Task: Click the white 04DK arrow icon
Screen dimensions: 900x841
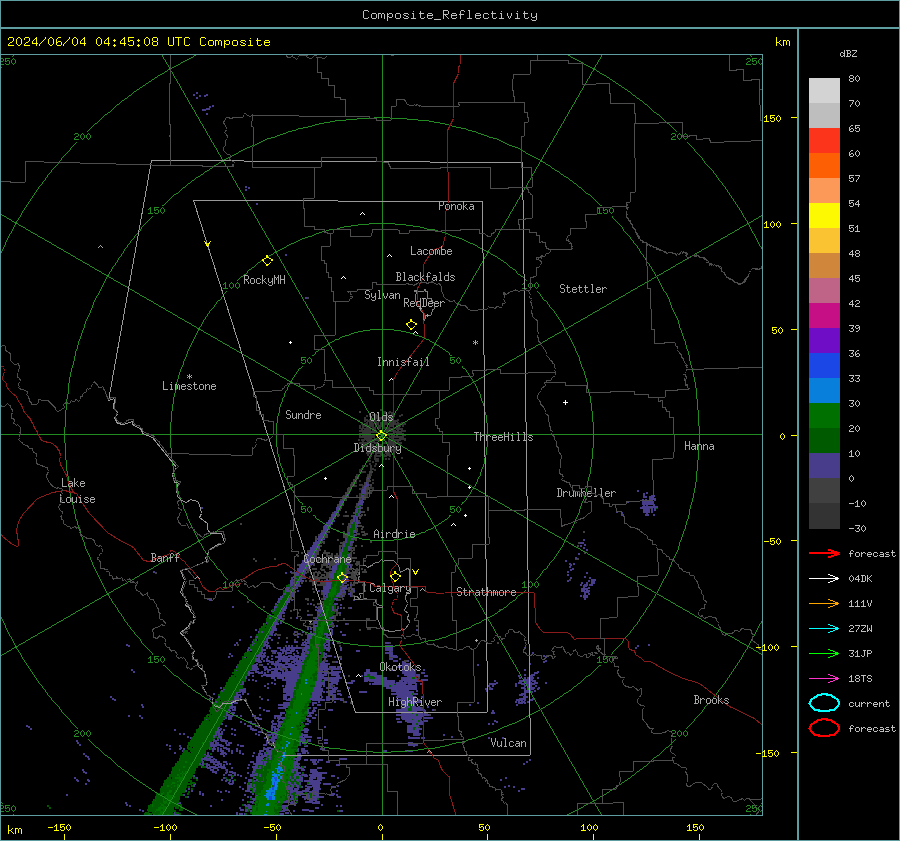Action: tap(824, 579)
